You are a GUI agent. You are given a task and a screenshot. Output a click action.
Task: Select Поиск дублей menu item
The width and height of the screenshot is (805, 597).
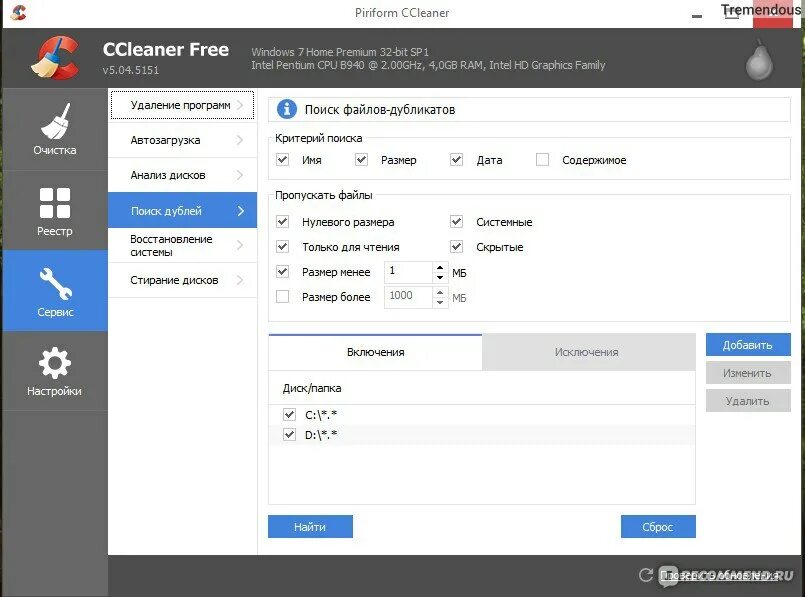[182, 210]
